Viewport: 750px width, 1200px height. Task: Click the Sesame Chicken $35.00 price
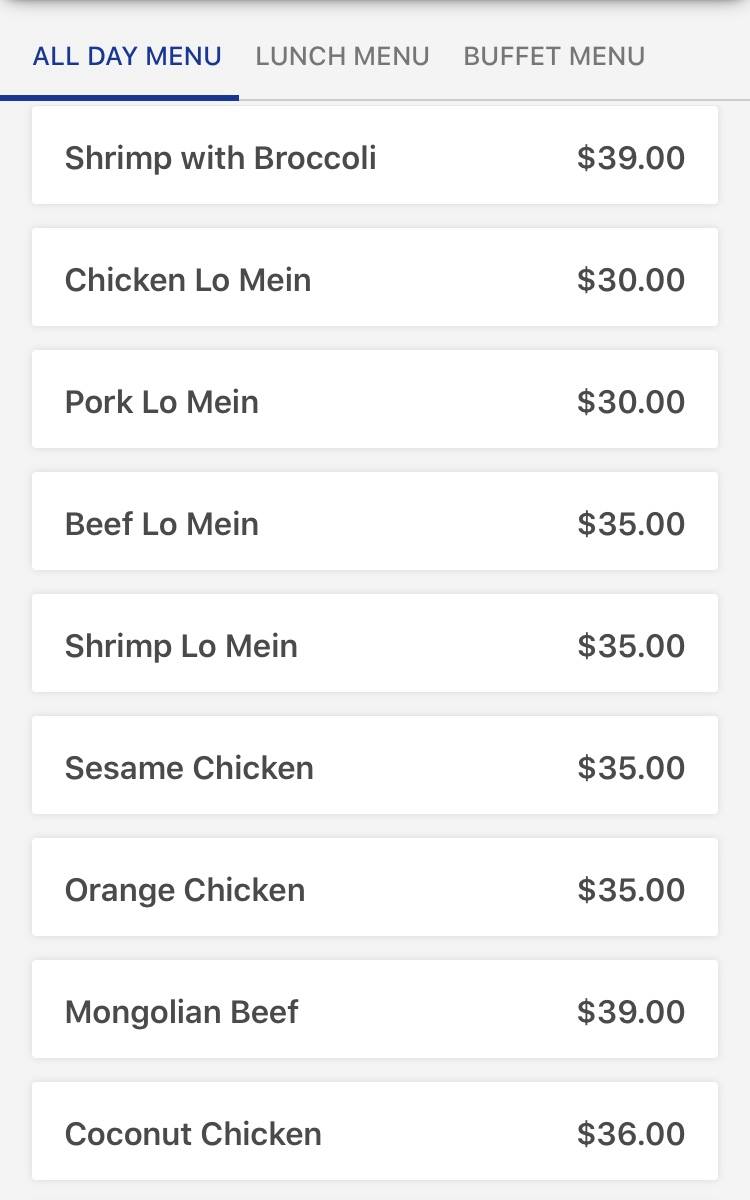631,768
